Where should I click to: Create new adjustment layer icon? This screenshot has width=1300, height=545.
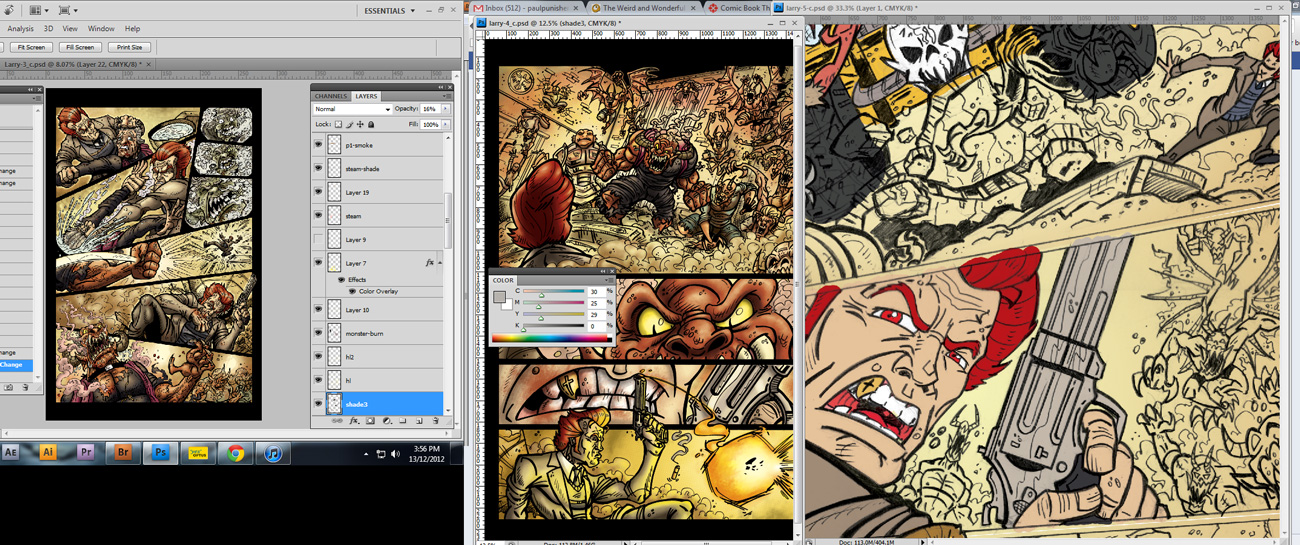coord(387,421)
